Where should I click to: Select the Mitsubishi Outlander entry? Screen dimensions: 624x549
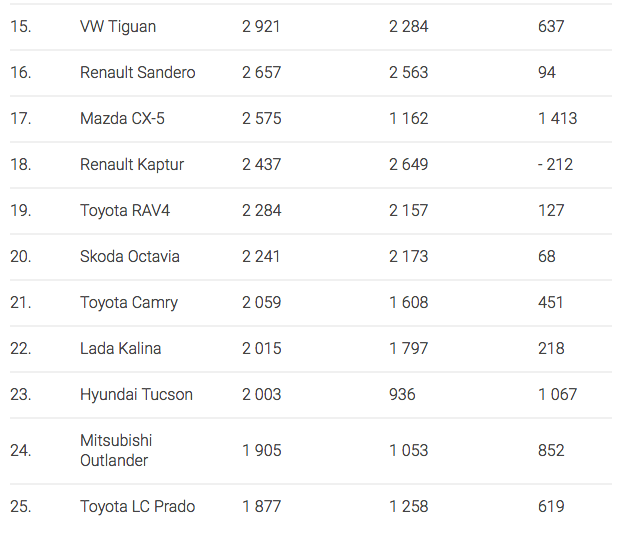point(116,450)
